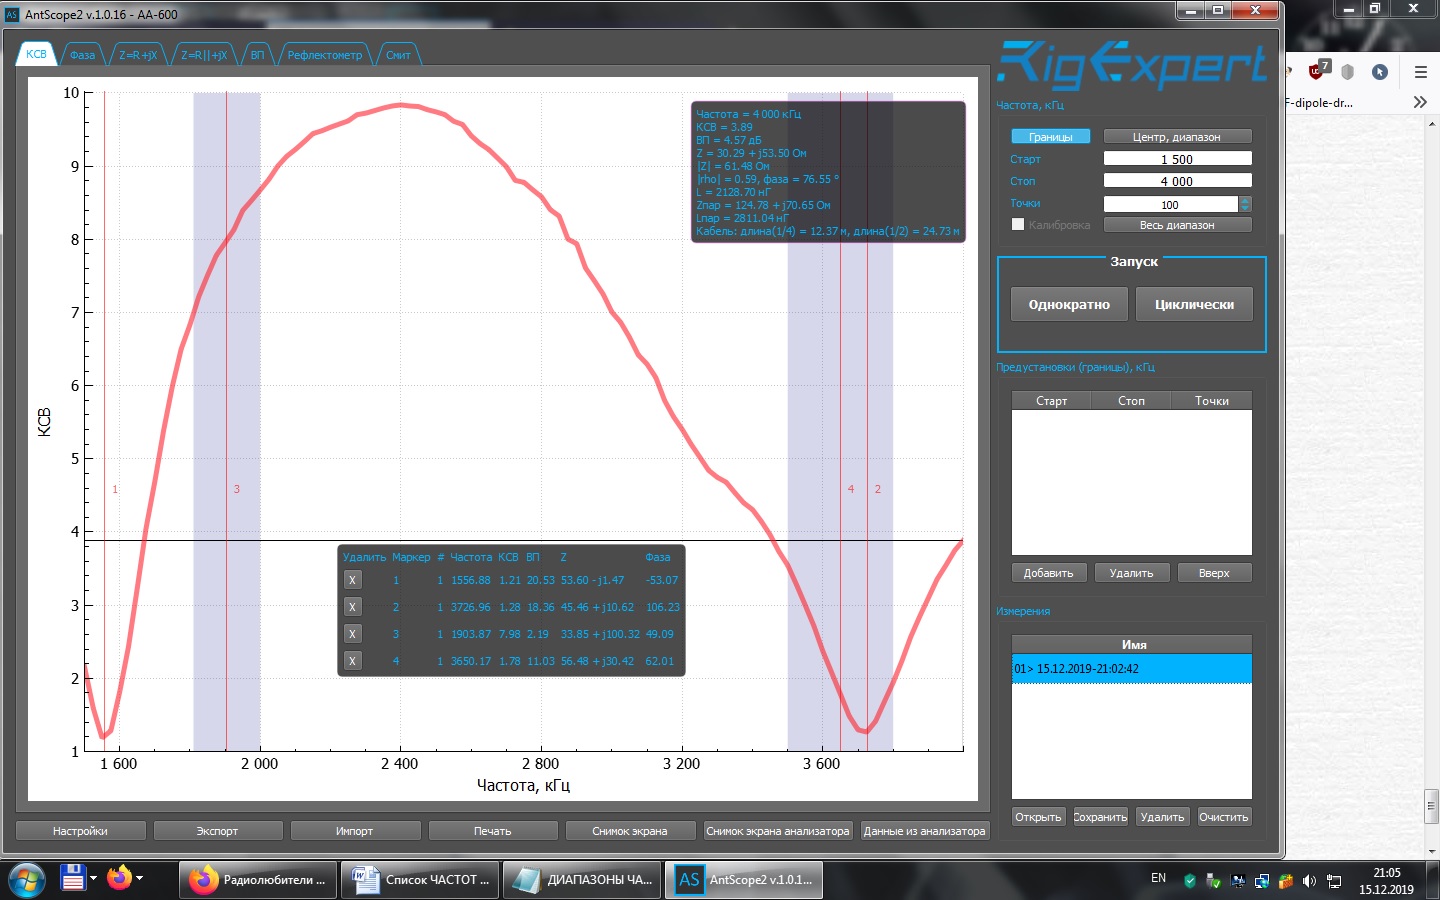Click the Точки spinner arrows
Image resolution: width=1440 pixels, height=900 pixels.
point(1245,204)
